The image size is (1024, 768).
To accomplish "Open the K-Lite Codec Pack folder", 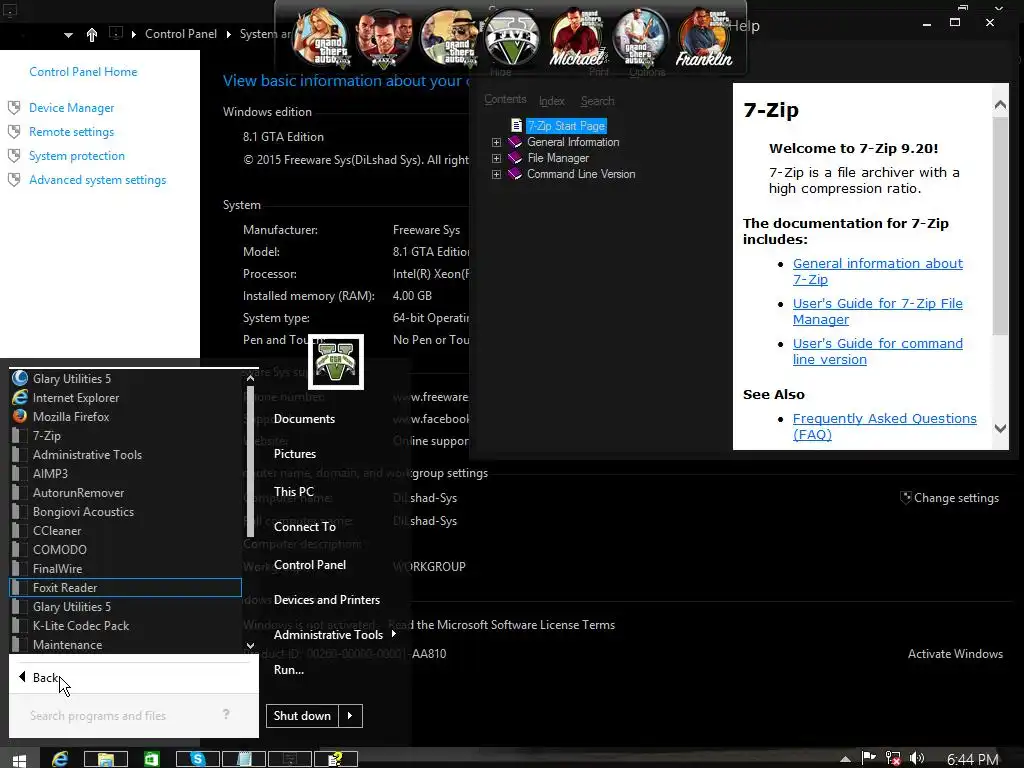I will pyautogui.click(x=125, y=625).
